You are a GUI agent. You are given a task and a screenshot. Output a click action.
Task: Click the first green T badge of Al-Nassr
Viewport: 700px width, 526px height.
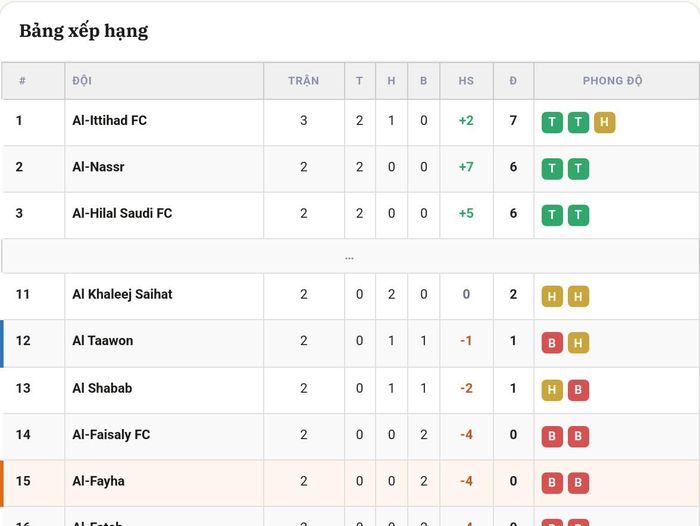pyautogui.click(x=552, y=168)
